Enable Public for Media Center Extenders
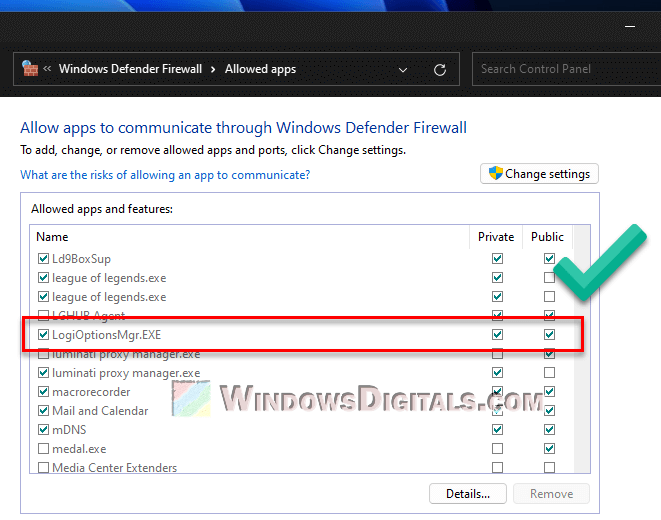661x520 pixels. 549,467
